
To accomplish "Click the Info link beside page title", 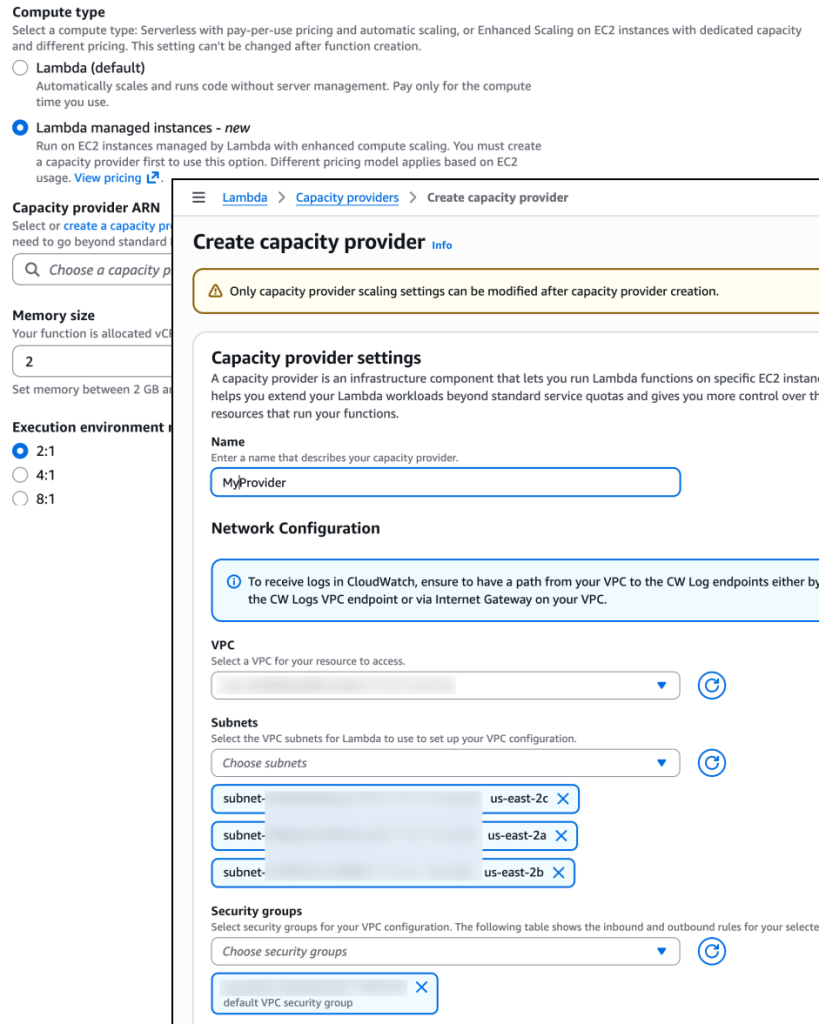I will [441, 245].
